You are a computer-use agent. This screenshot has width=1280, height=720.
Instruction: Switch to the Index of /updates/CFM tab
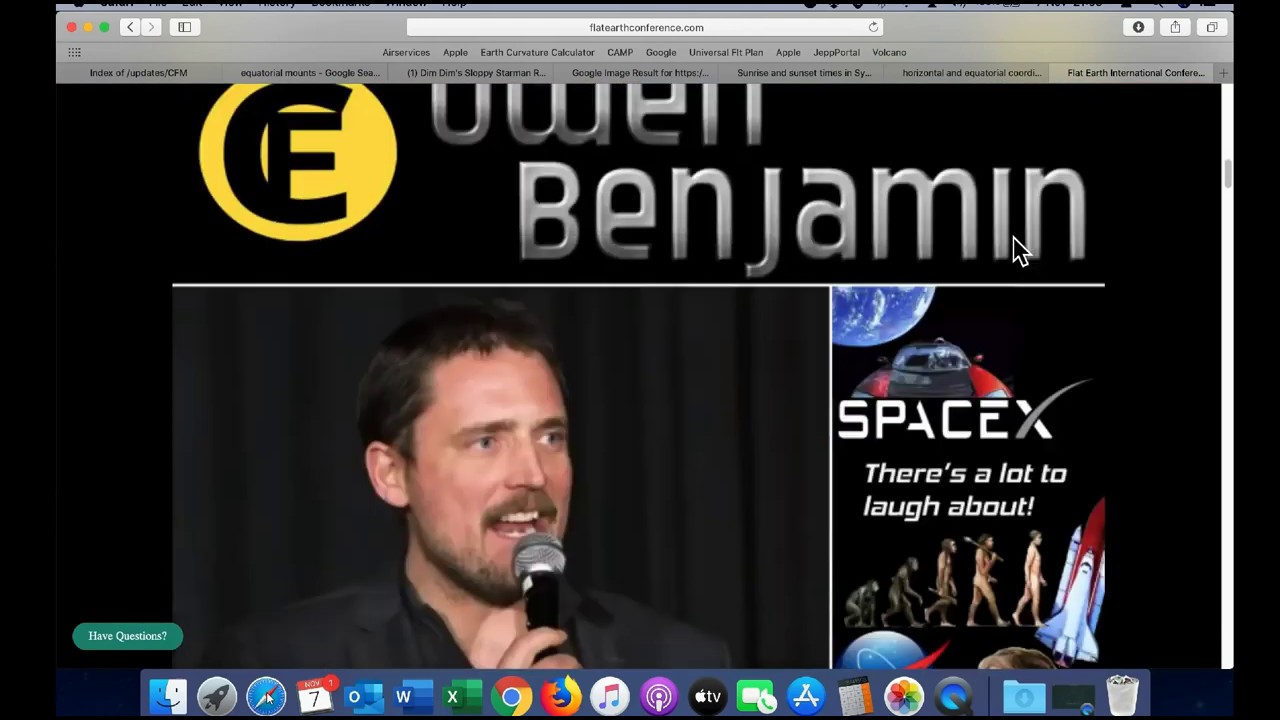(x=138, y=73)
